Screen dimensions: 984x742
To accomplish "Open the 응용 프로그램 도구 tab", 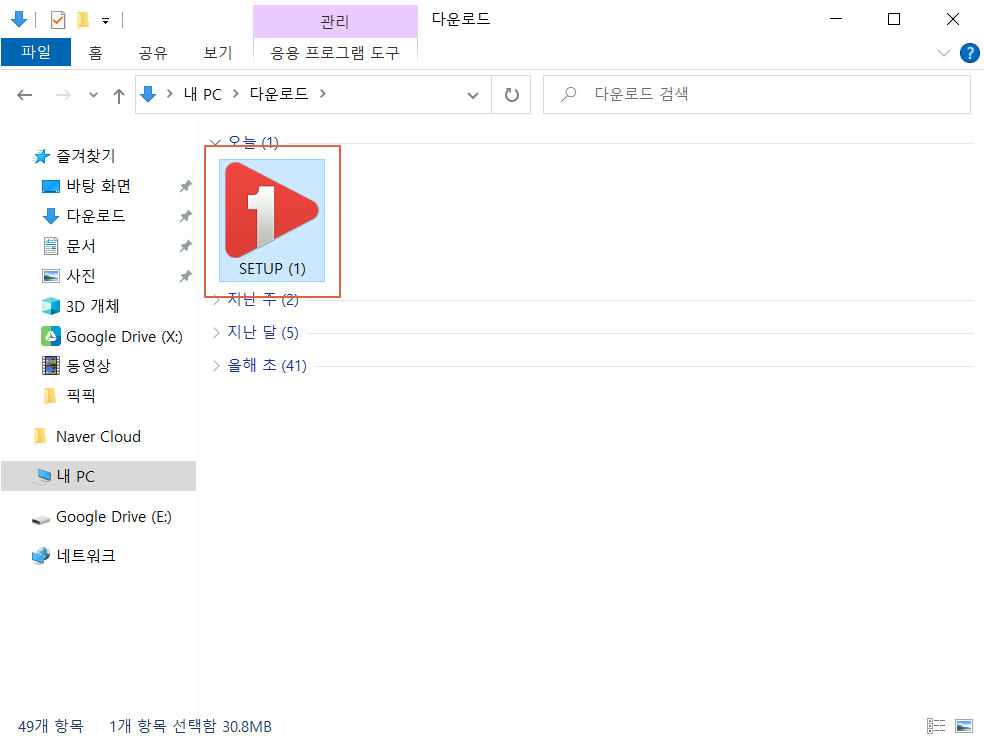I will [335, 53].
